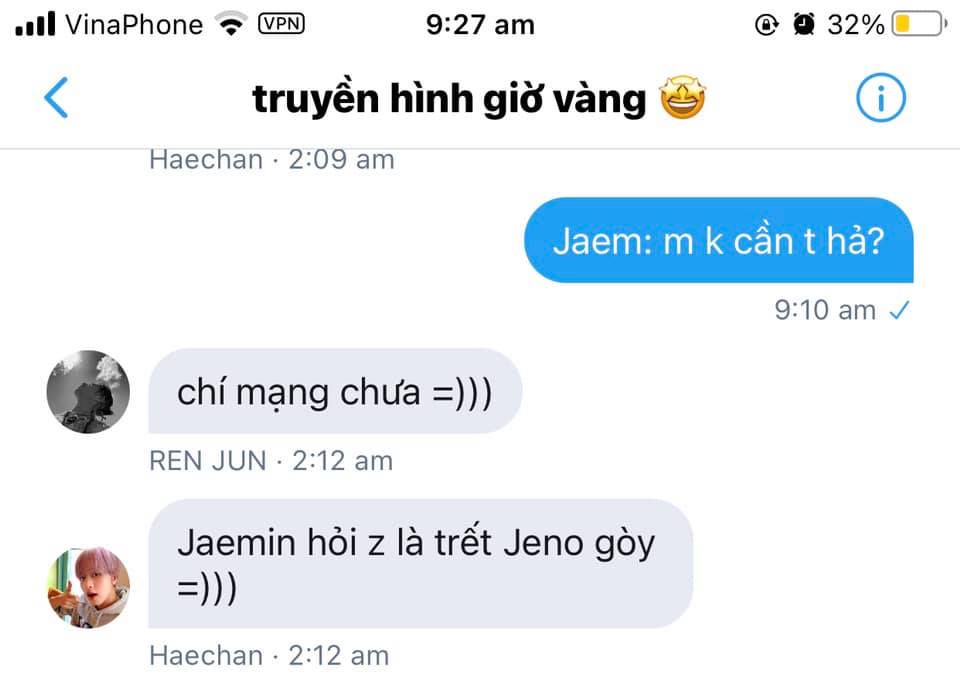Select the Jaemin hỏi z là trết Jeno message

click(x=421, y=564)
